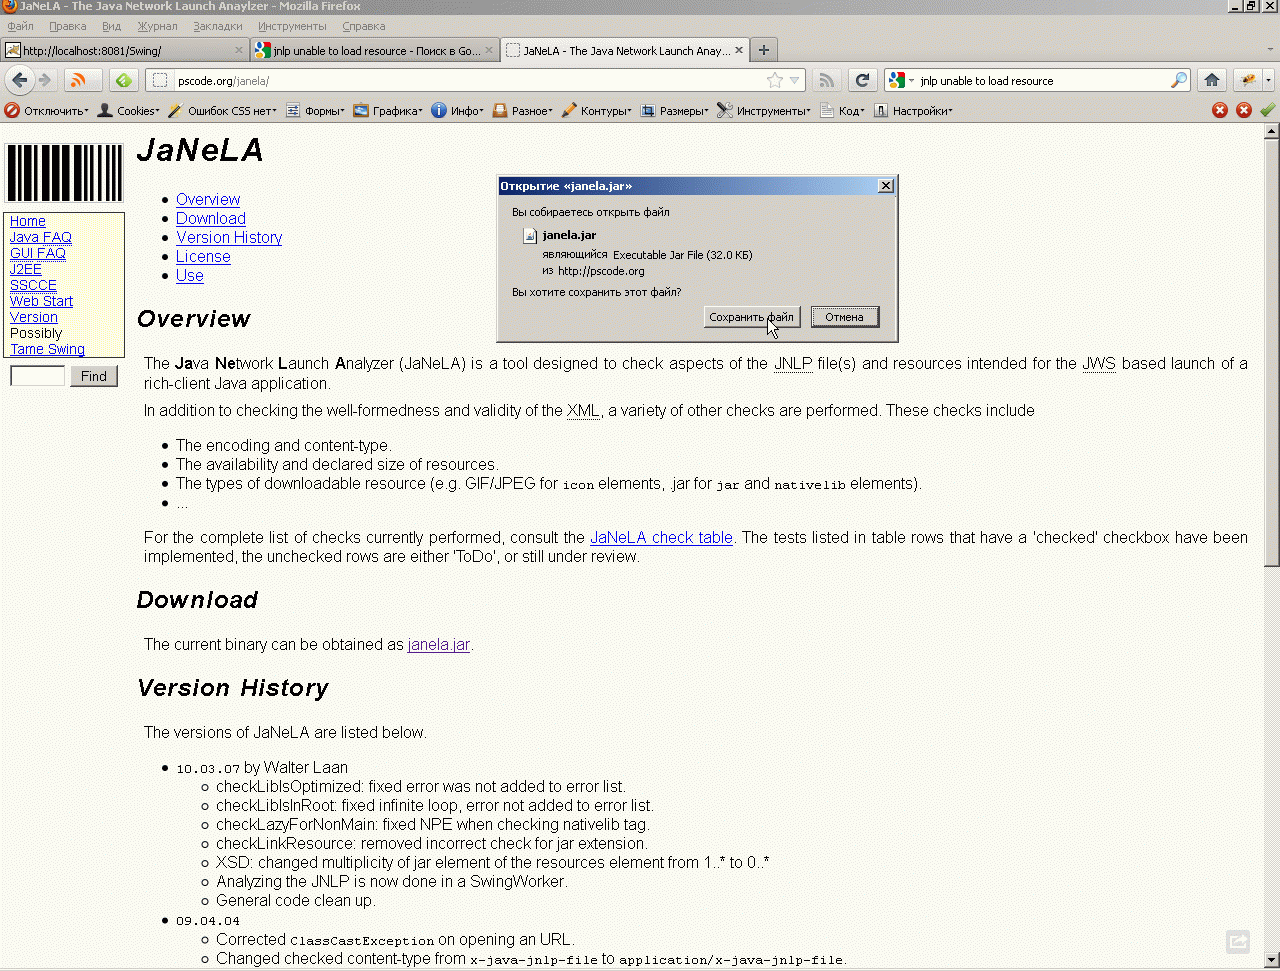1280x971 pixels.
Task: Follow the 'JaNeLA check table' link
Action: pyautogui.click(x=661, y=537)
